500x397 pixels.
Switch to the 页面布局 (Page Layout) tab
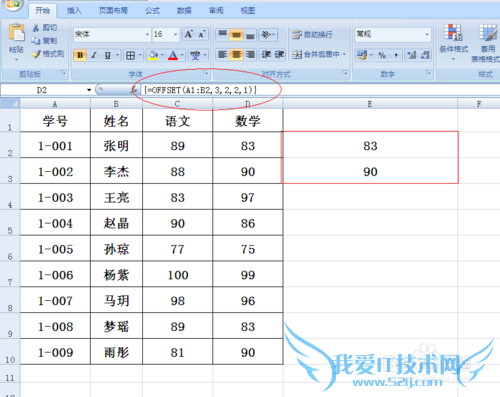pyautogui.click(x=113, y=11)
